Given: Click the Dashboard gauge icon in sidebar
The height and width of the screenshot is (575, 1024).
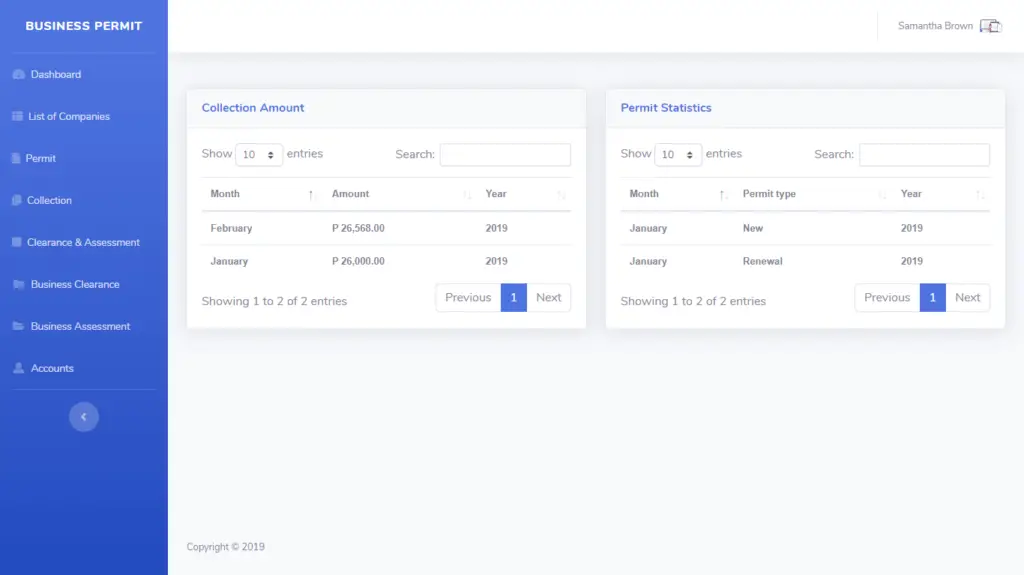Looking at the screenshot, I should pos(18,75).
